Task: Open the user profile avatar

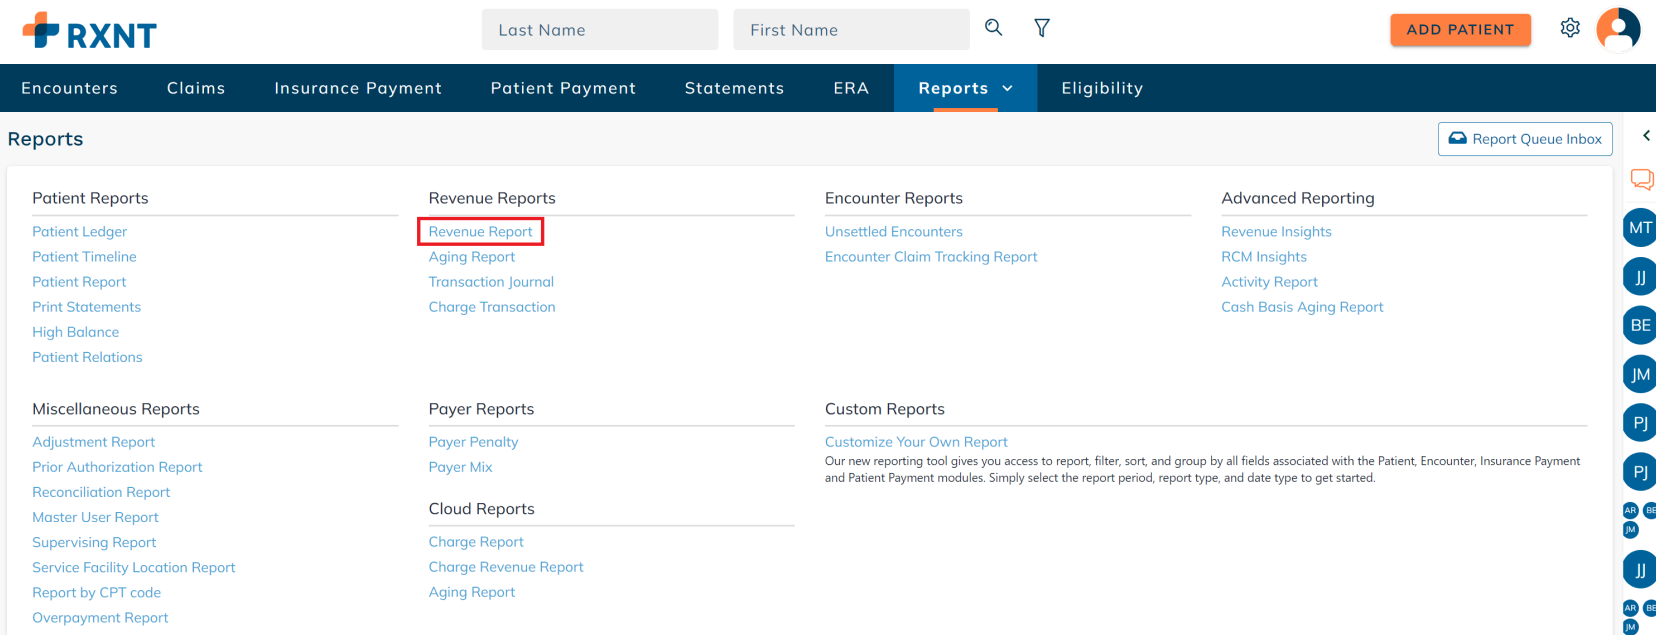Action: click(1618, 29)
